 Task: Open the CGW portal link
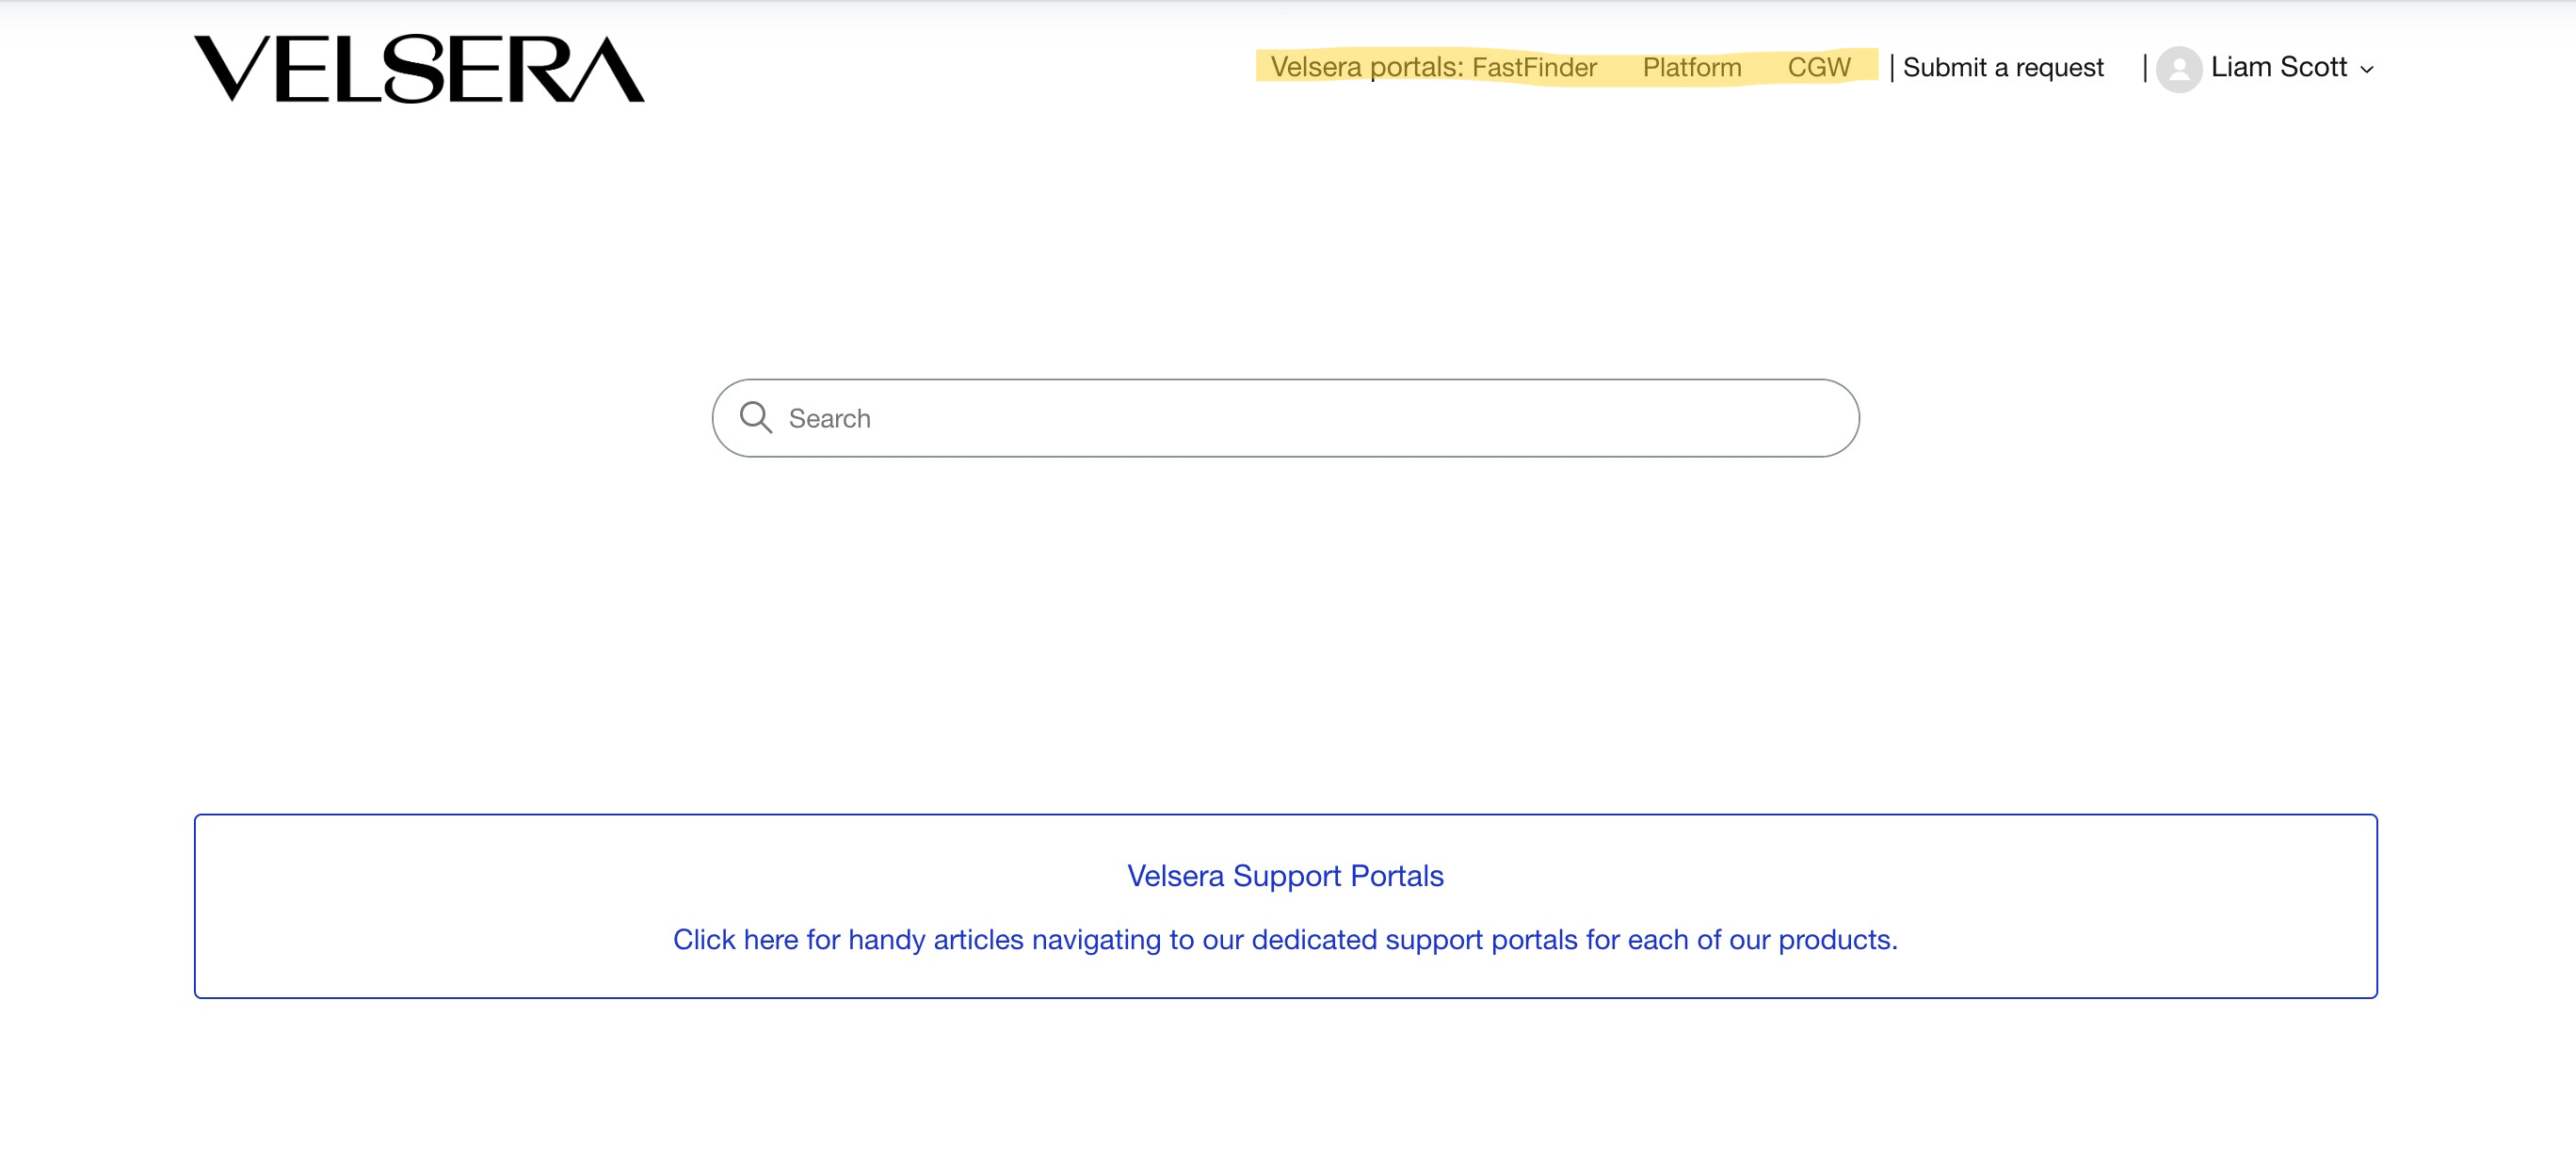1819,67
